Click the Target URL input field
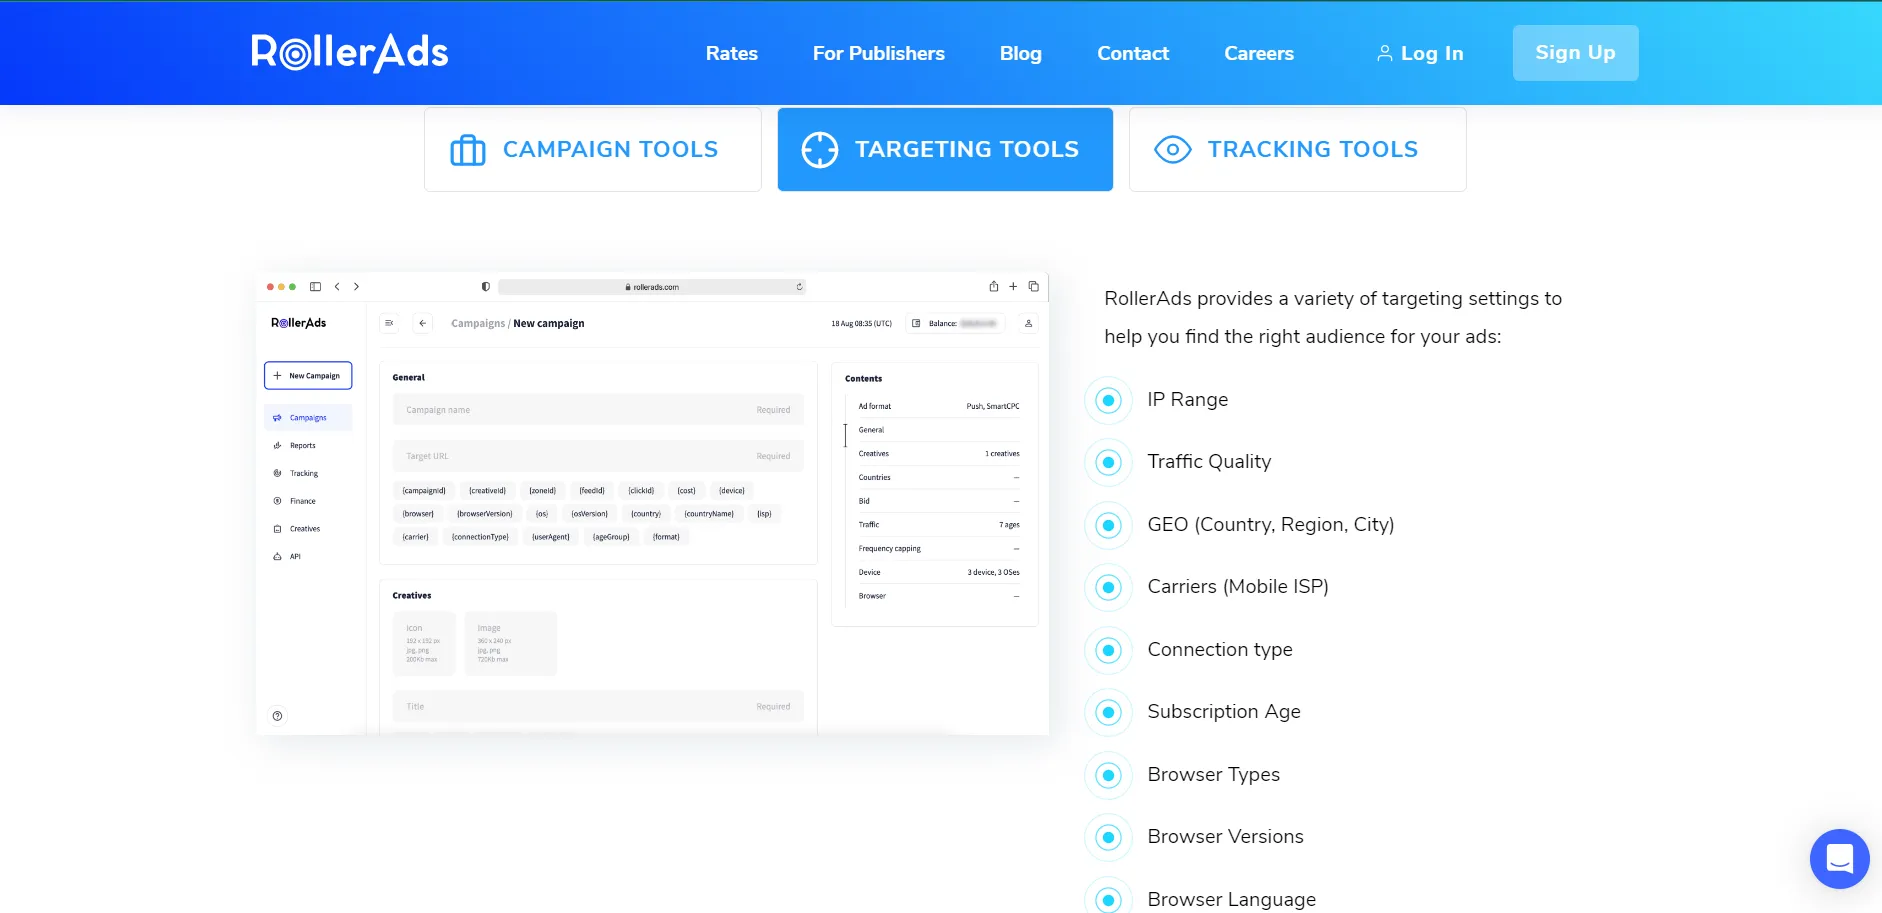The height and width of the screenshot is (913, 1882). [598, 456]
